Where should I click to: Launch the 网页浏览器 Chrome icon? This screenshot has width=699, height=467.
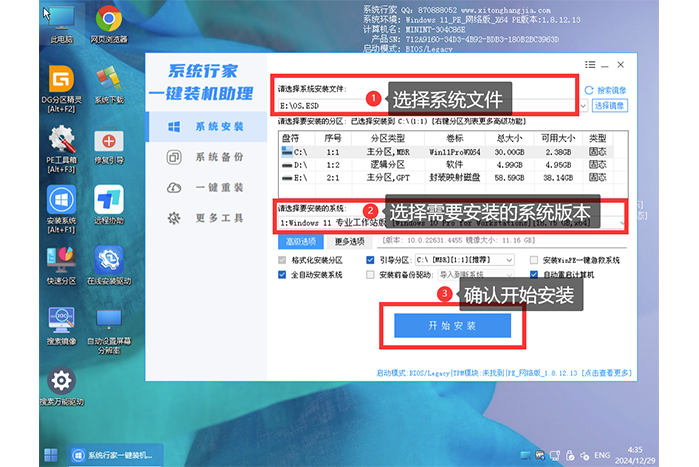tap(109, 25)
